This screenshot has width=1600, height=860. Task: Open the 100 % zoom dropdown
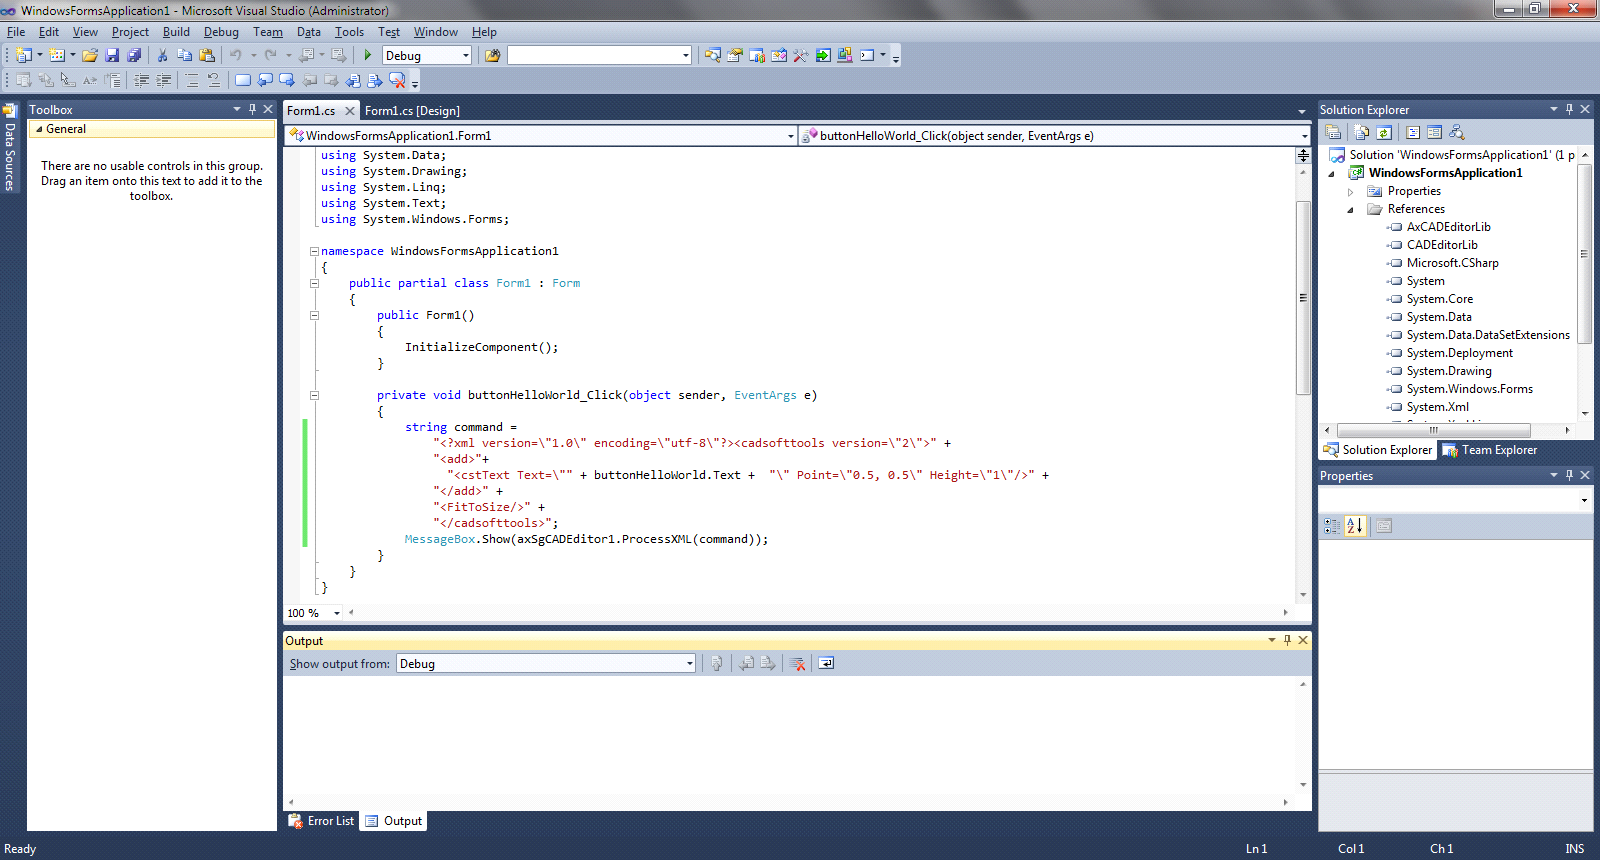tap(337, 613)
